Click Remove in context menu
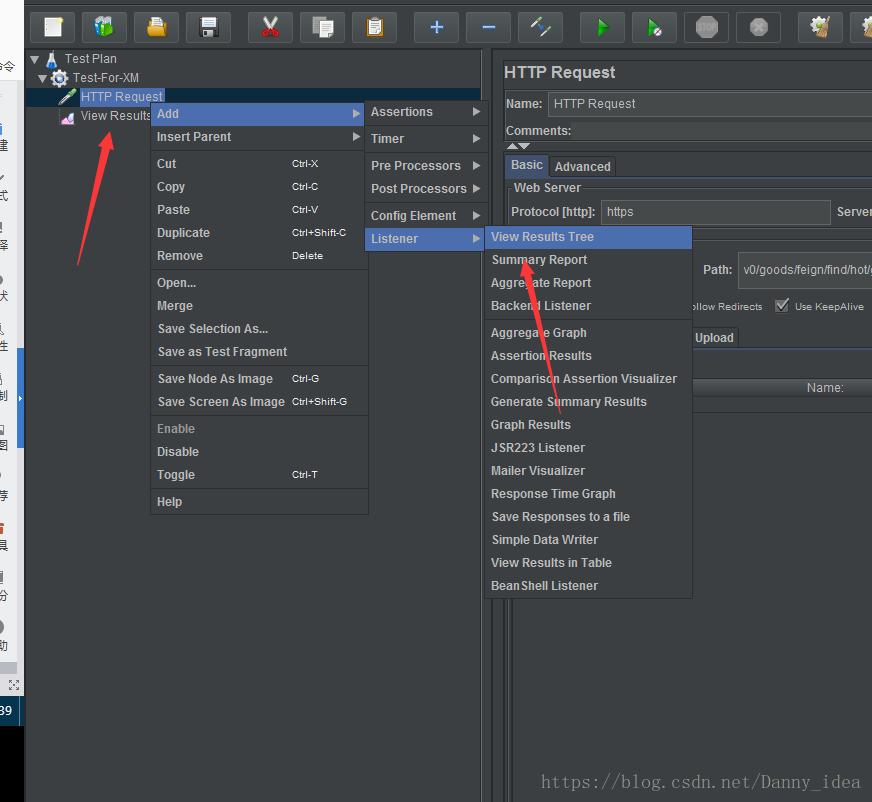Screen dimensions: 872x802 coord(259,256)
